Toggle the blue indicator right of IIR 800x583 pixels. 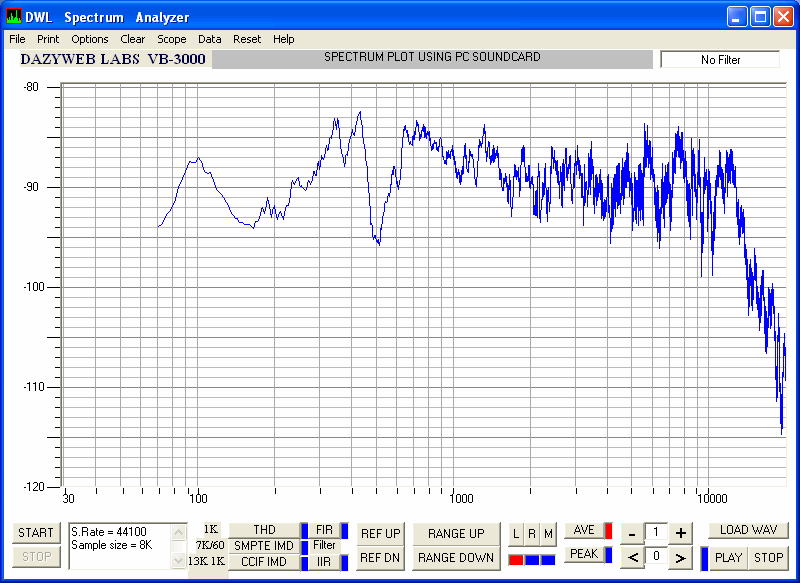click(345, 563)
